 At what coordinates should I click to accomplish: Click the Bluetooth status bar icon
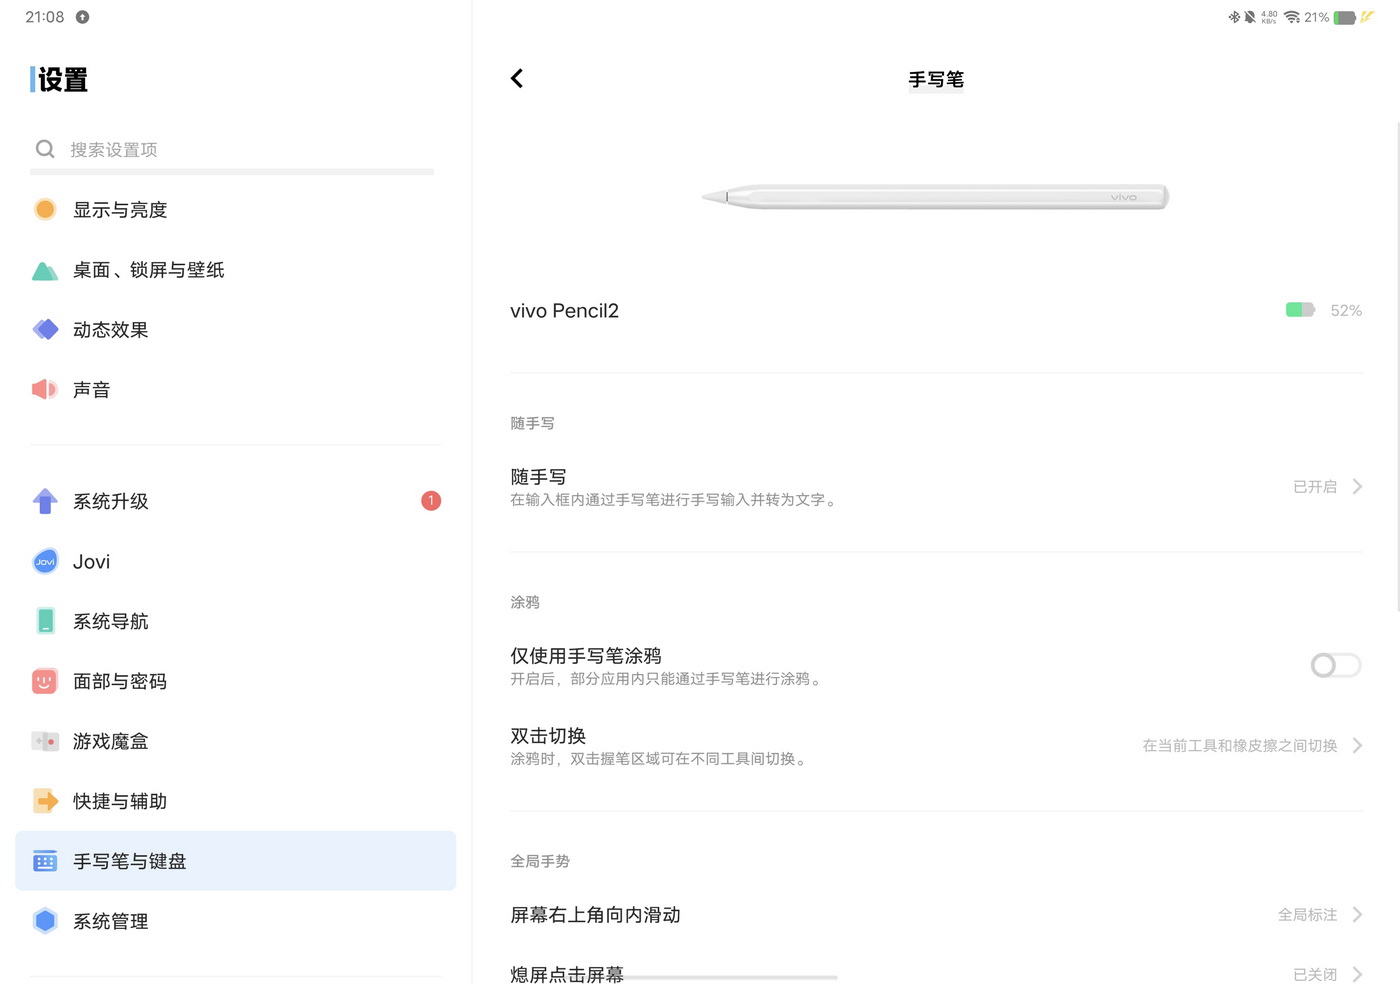tap(1234, 17)
